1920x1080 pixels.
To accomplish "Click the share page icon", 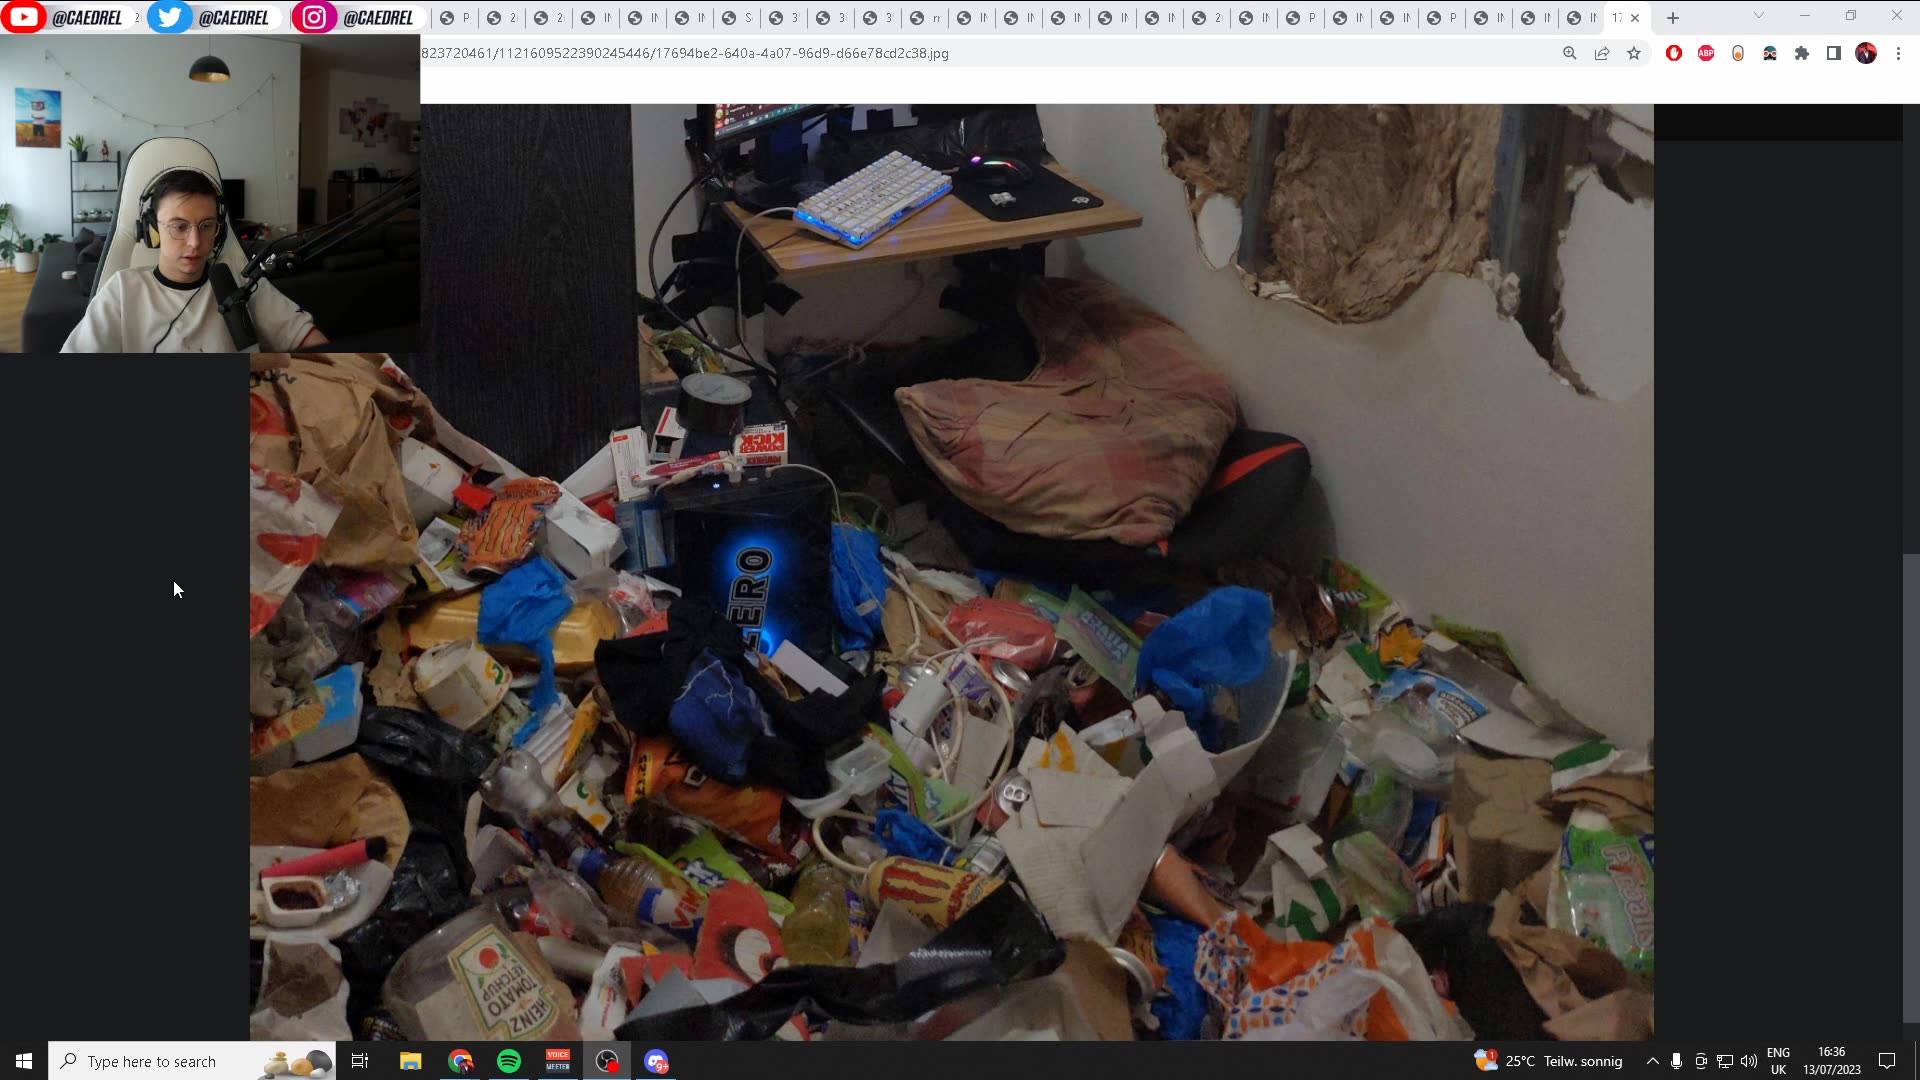I will pos(1602,54).
